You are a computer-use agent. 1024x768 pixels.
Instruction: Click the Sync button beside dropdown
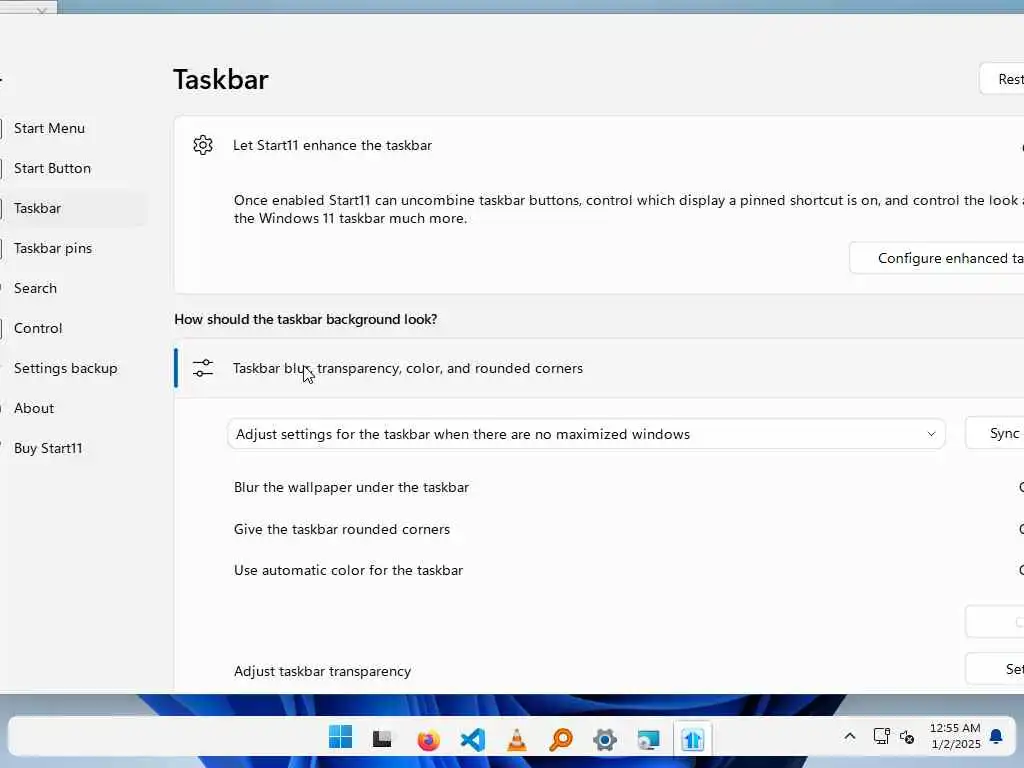click(995, 434)
